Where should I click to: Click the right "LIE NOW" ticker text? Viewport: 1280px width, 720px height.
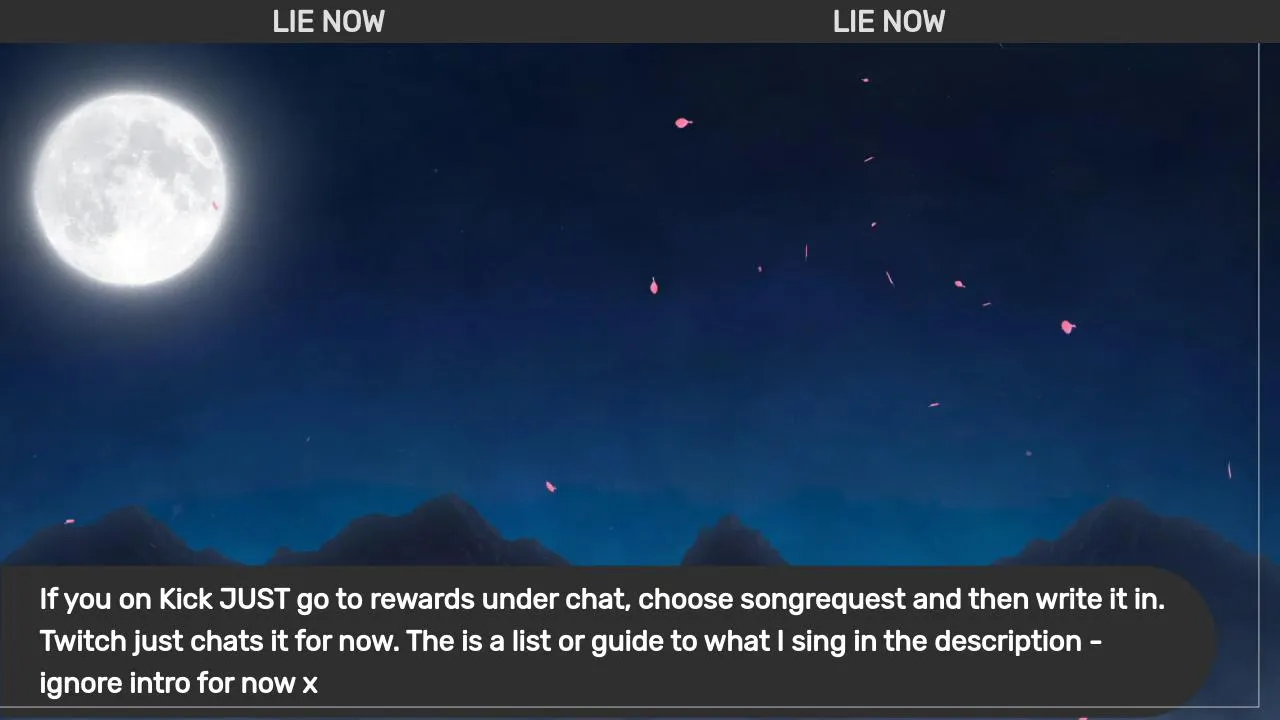point(889,21)
